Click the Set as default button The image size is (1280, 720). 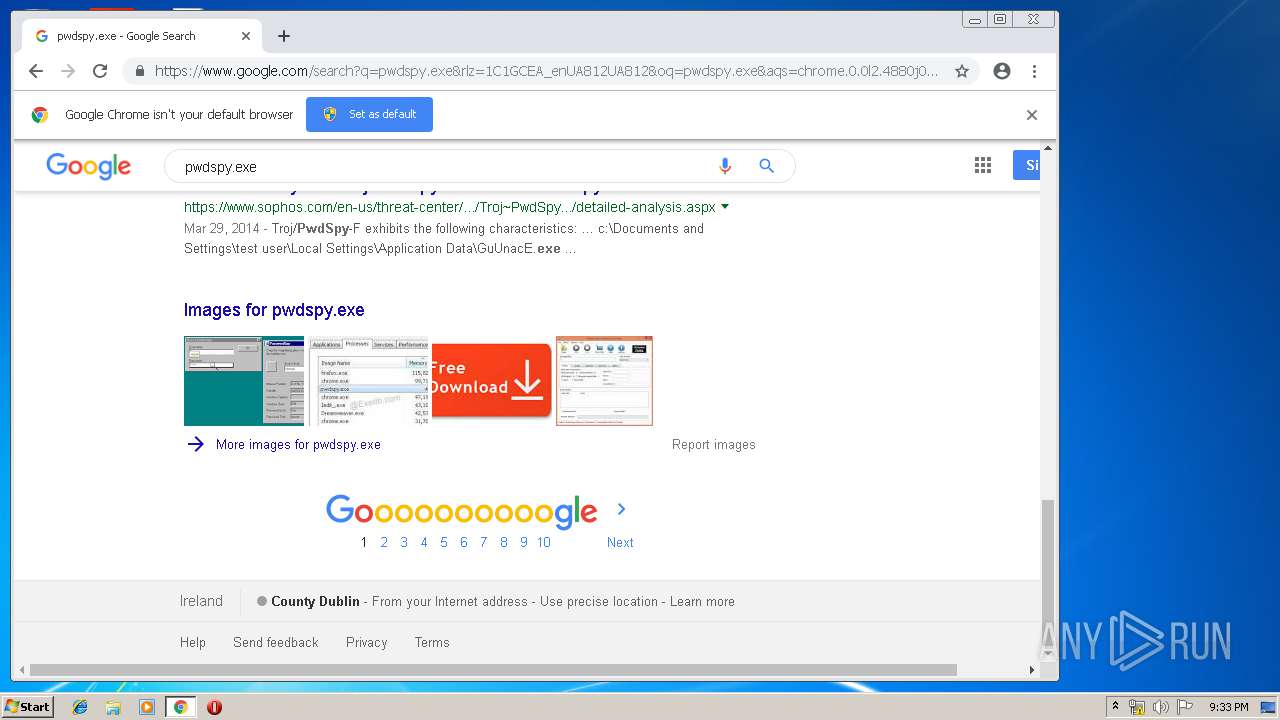click(369, 114)
